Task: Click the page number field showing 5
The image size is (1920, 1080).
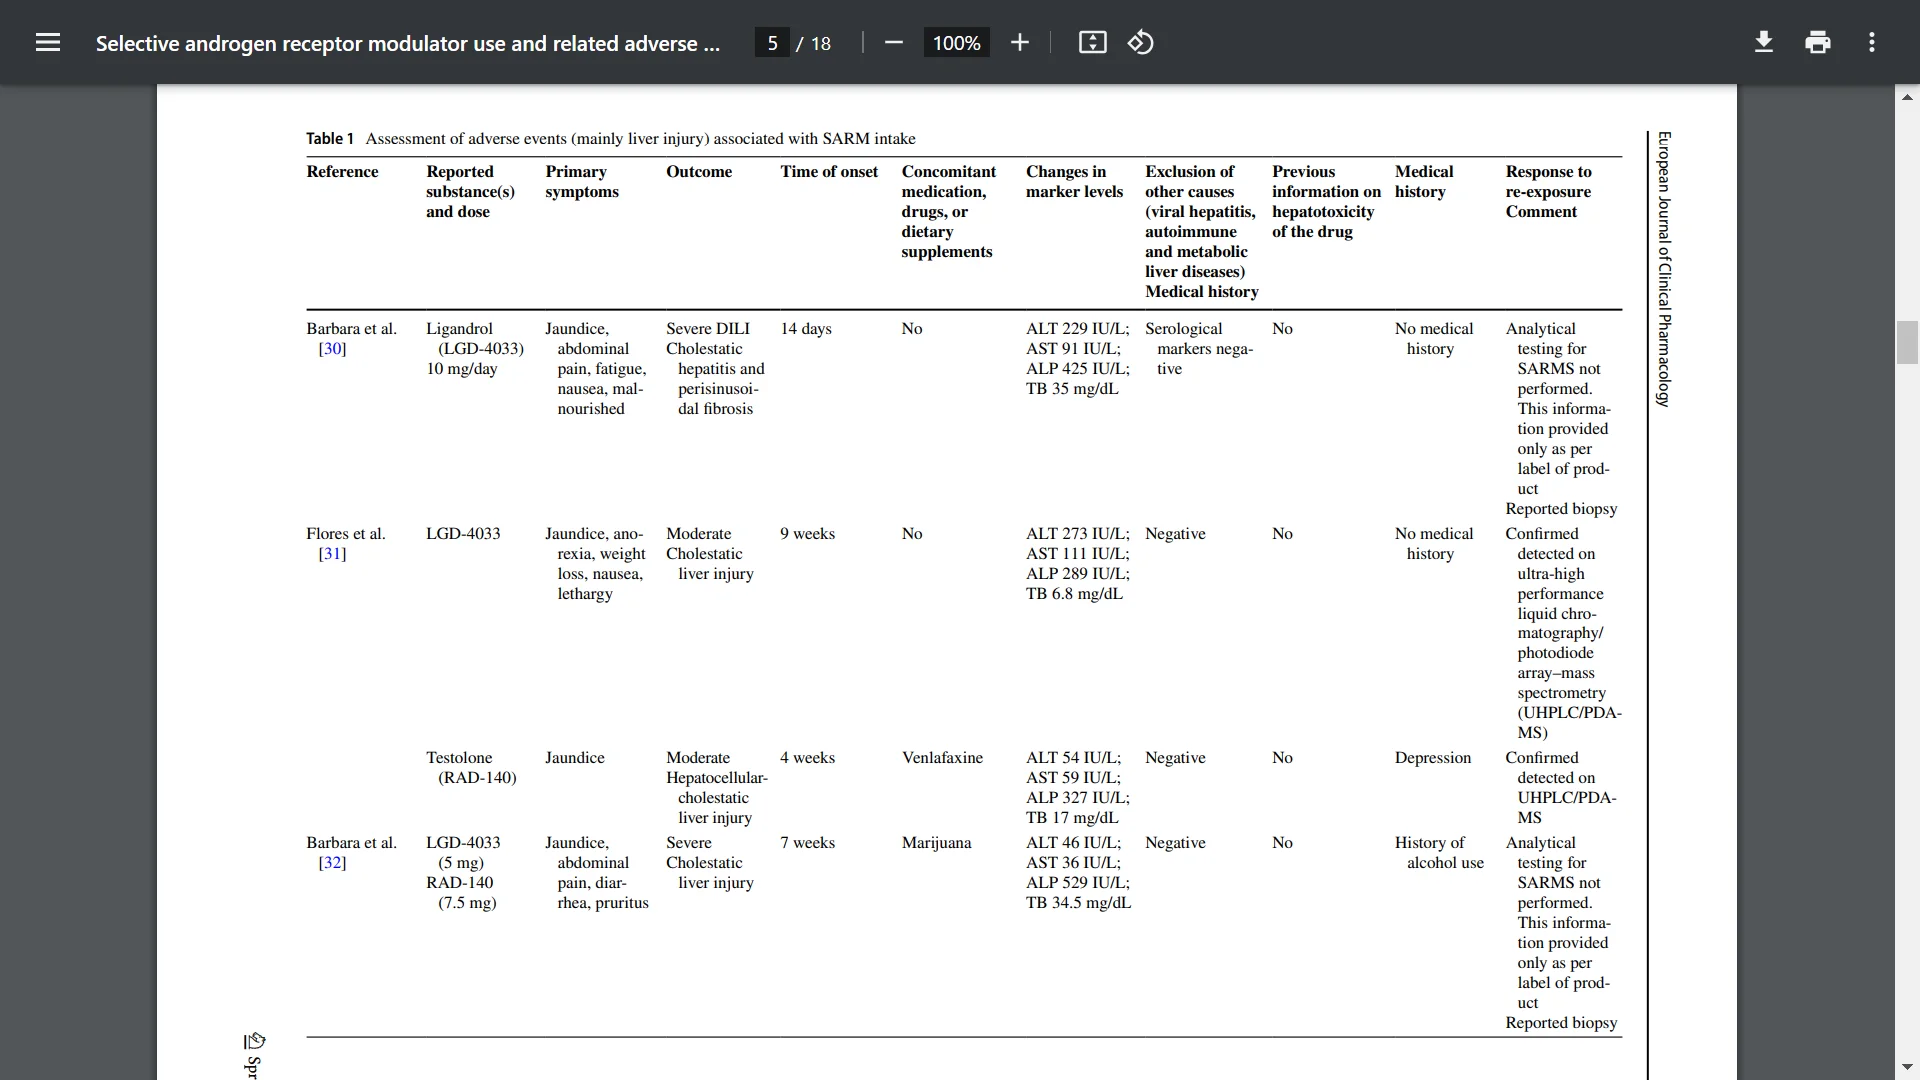Action: pos(772,43)
